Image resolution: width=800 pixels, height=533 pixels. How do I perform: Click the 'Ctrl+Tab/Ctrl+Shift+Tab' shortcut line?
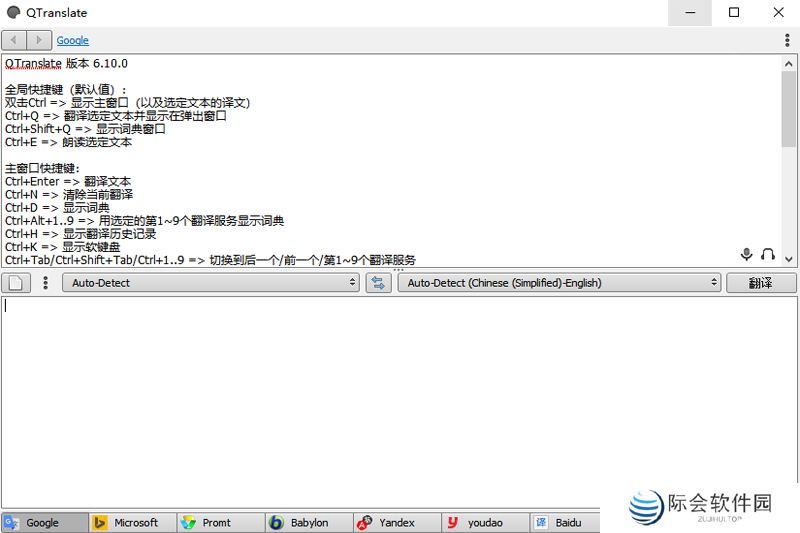coord(210,260)
